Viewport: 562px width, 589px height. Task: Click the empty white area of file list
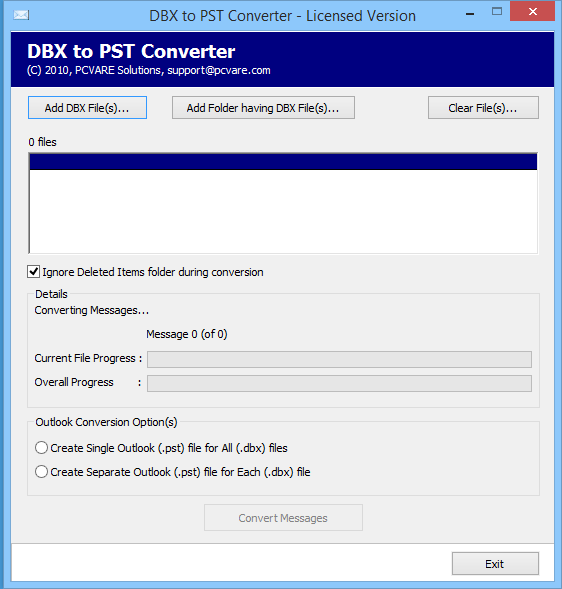283,211
